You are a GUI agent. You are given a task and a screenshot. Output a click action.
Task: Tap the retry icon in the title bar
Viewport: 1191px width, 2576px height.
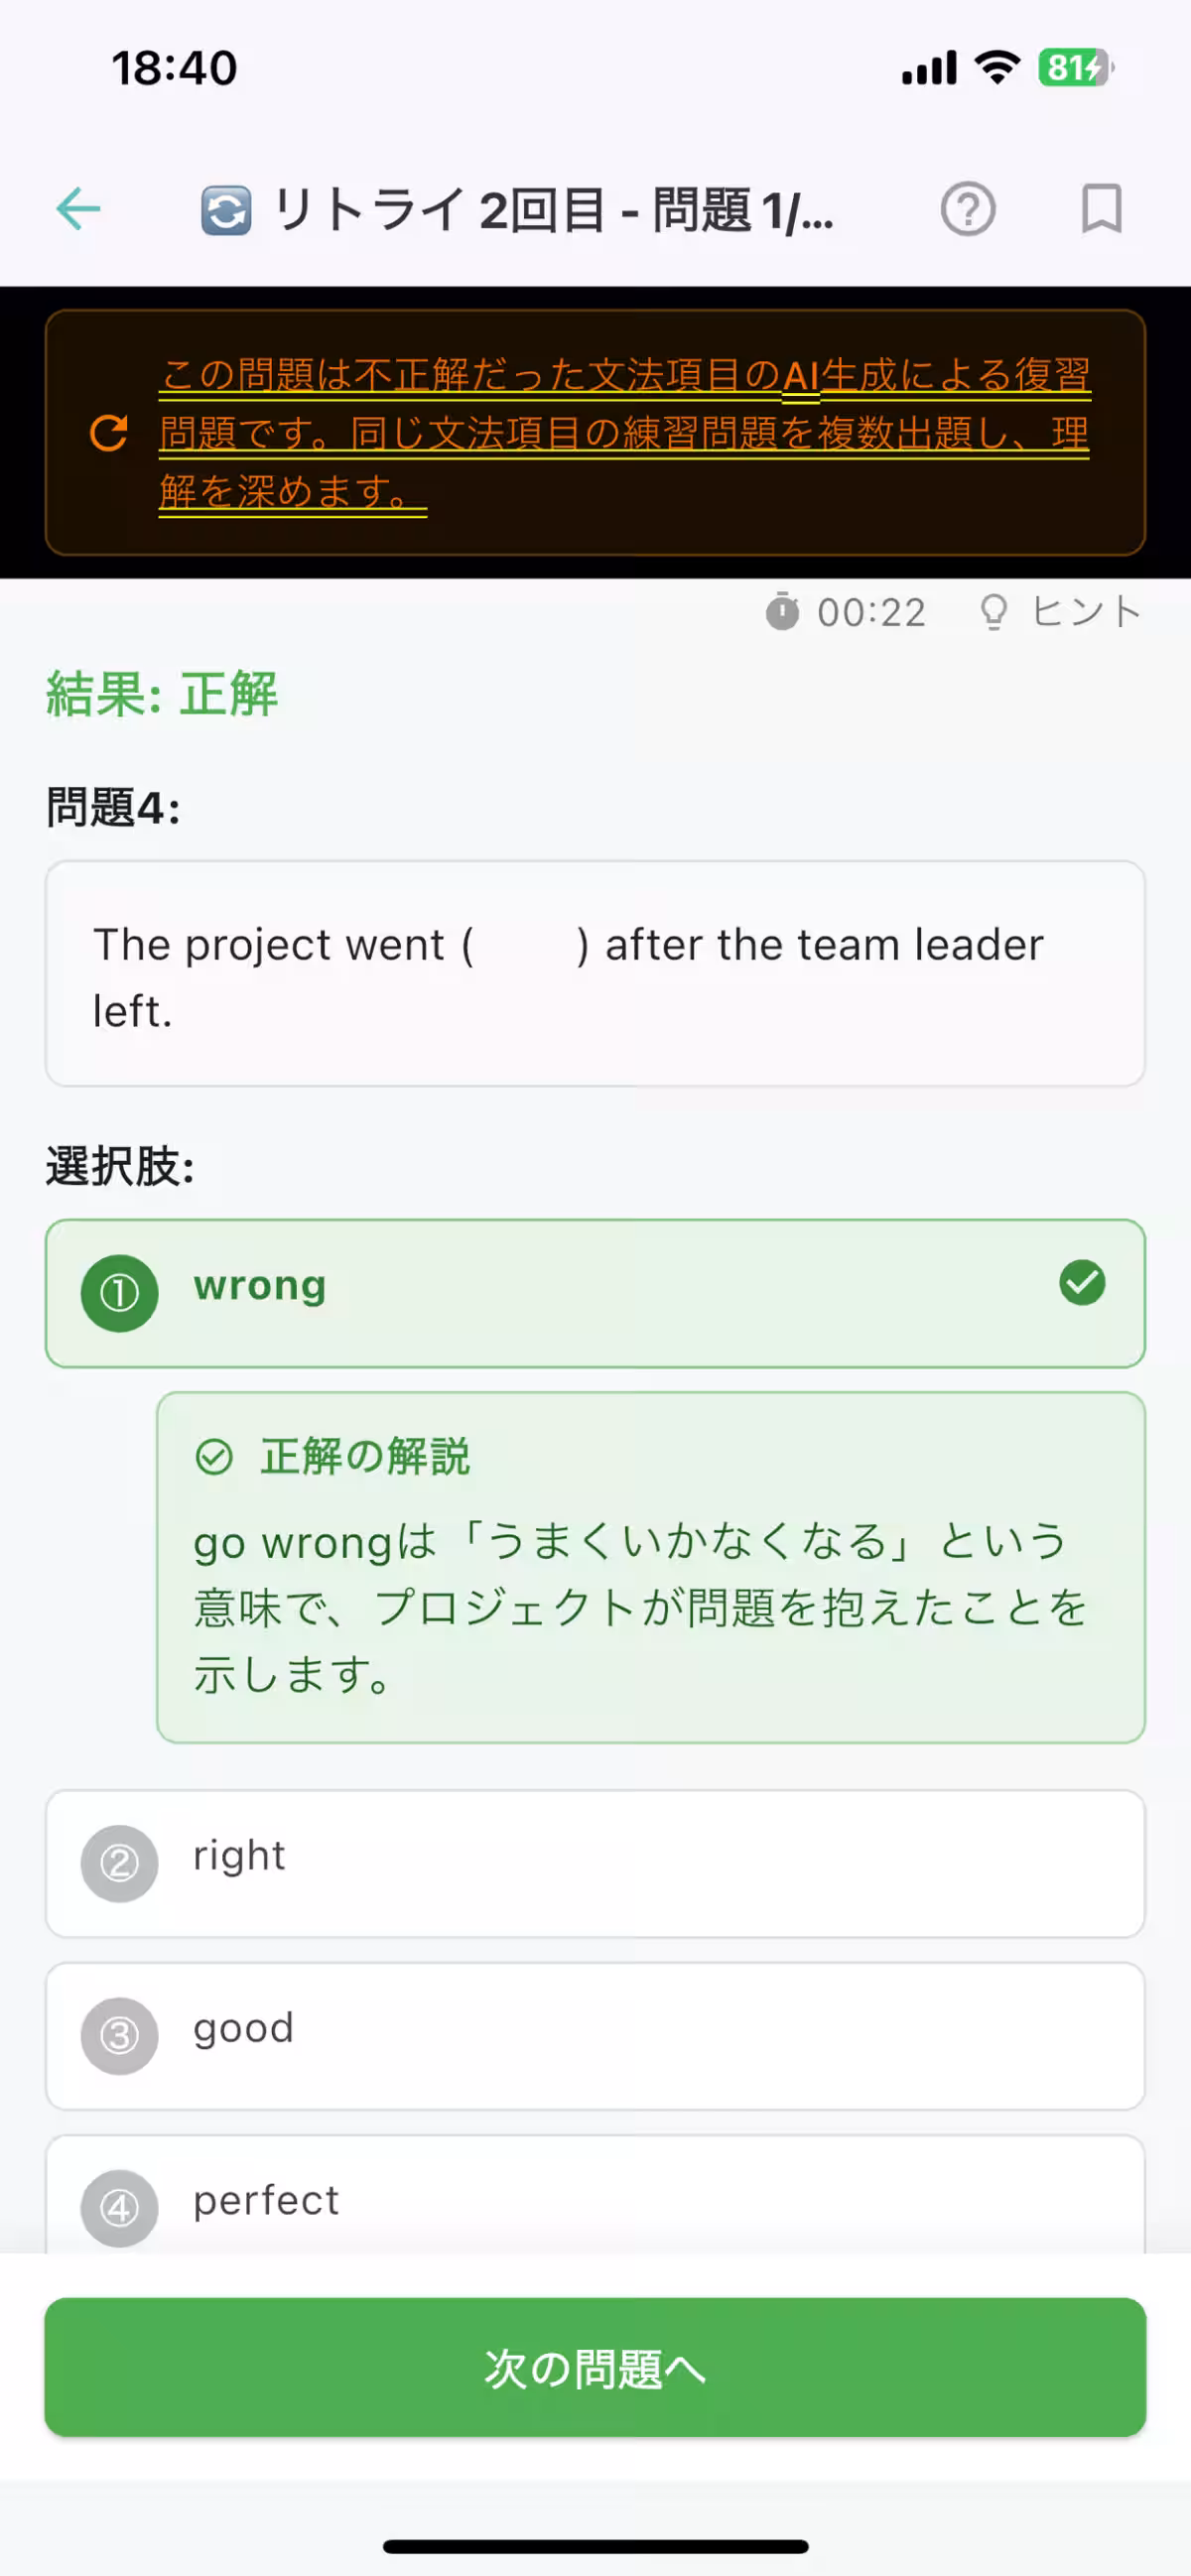point(224,209)
